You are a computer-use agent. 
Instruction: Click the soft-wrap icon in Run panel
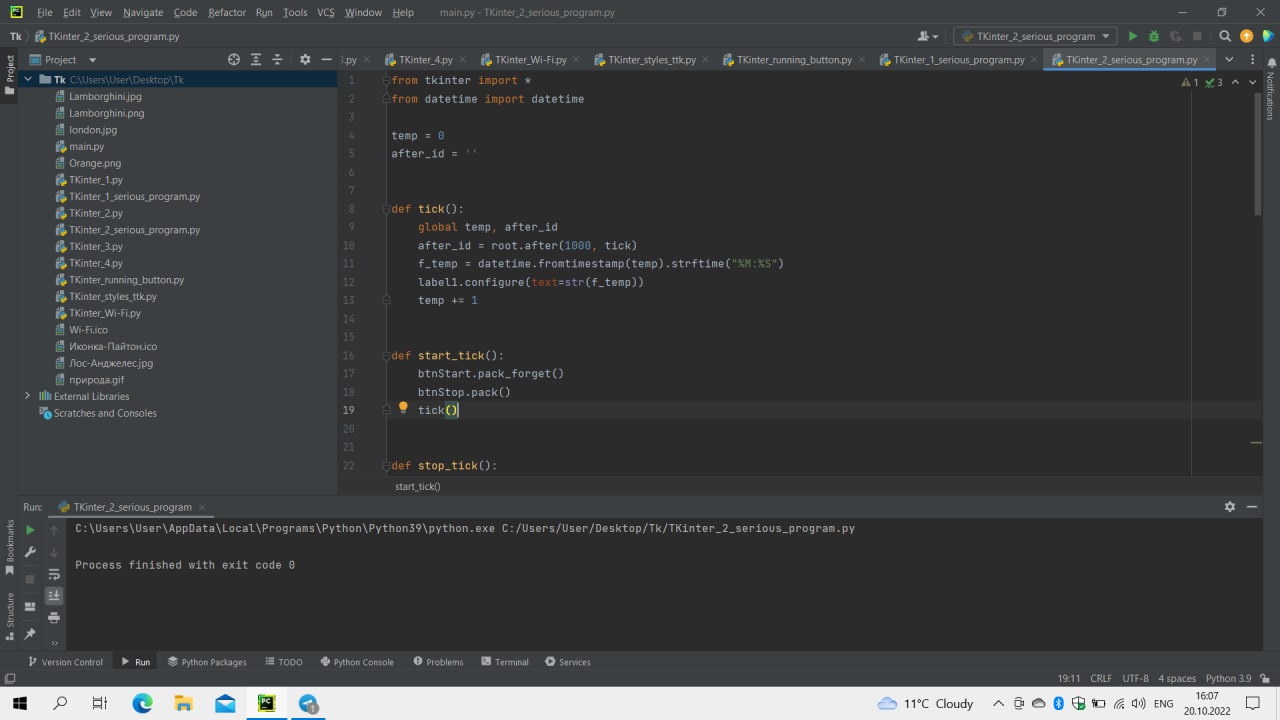point(54,573)
